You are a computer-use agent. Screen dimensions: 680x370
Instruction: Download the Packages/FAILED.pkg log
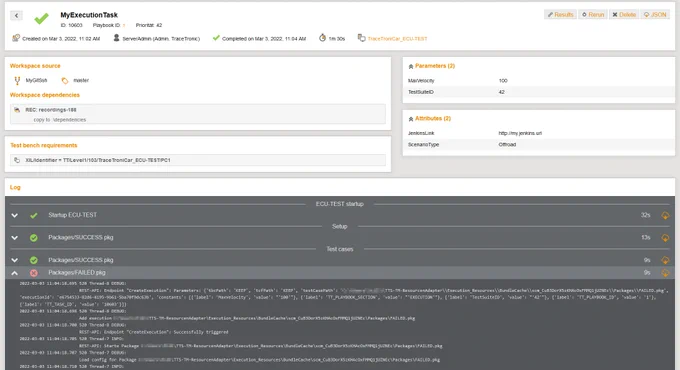[665, 273]
